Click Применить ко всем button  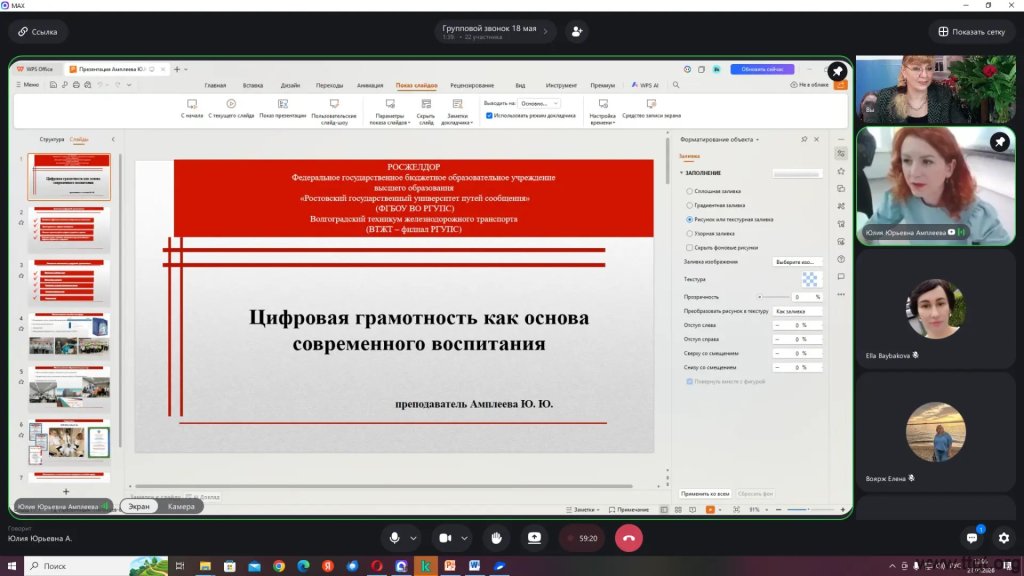(x=705, y=494)
